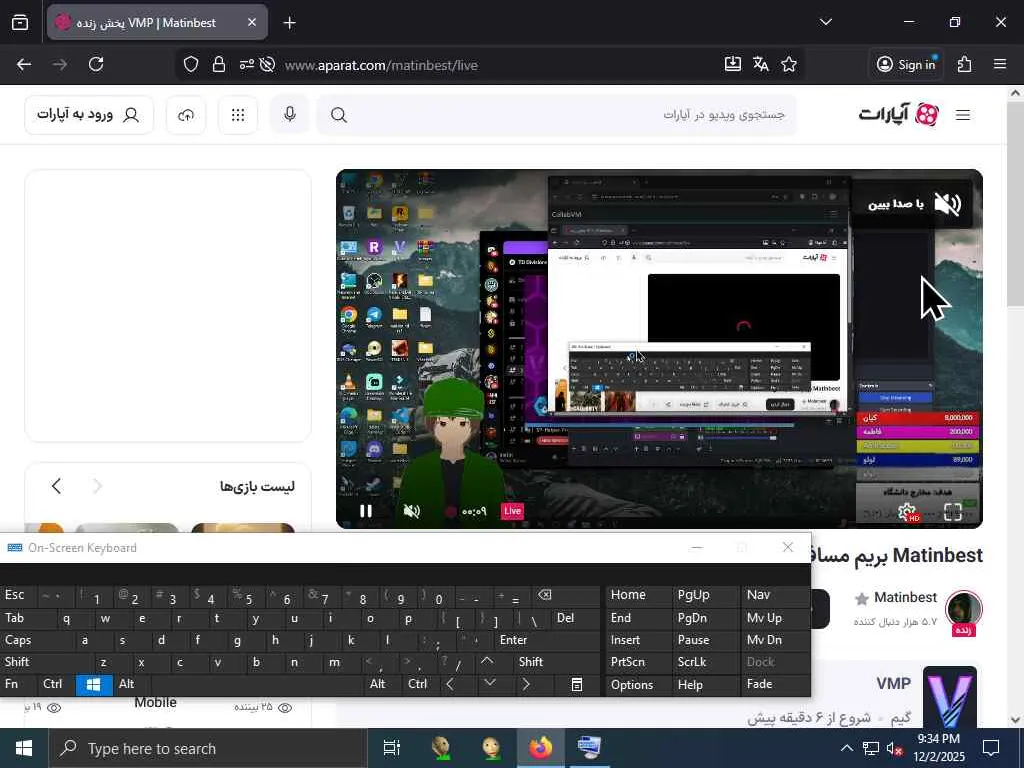
Task: Open Firefox extensions puzzle icon
Action: (965, 64)
